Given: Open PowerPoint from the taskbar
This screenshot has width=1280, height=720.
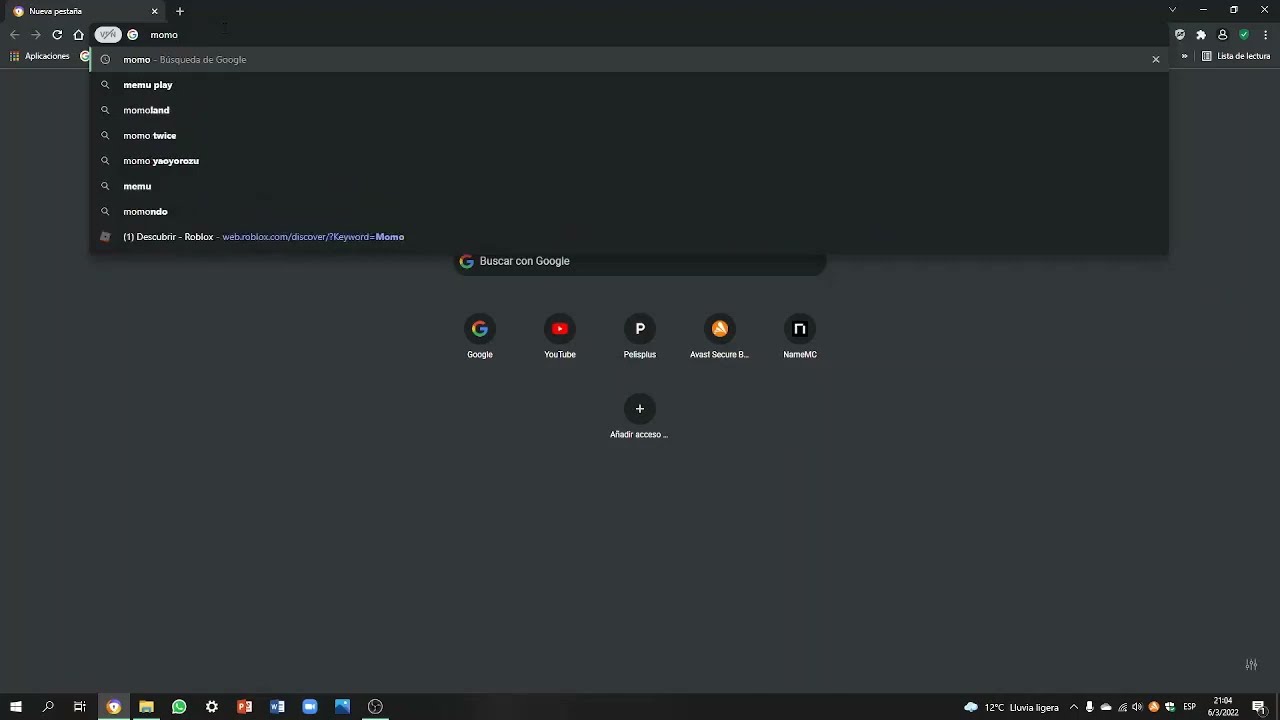Looking at the screenshot, I should point(244,707).
